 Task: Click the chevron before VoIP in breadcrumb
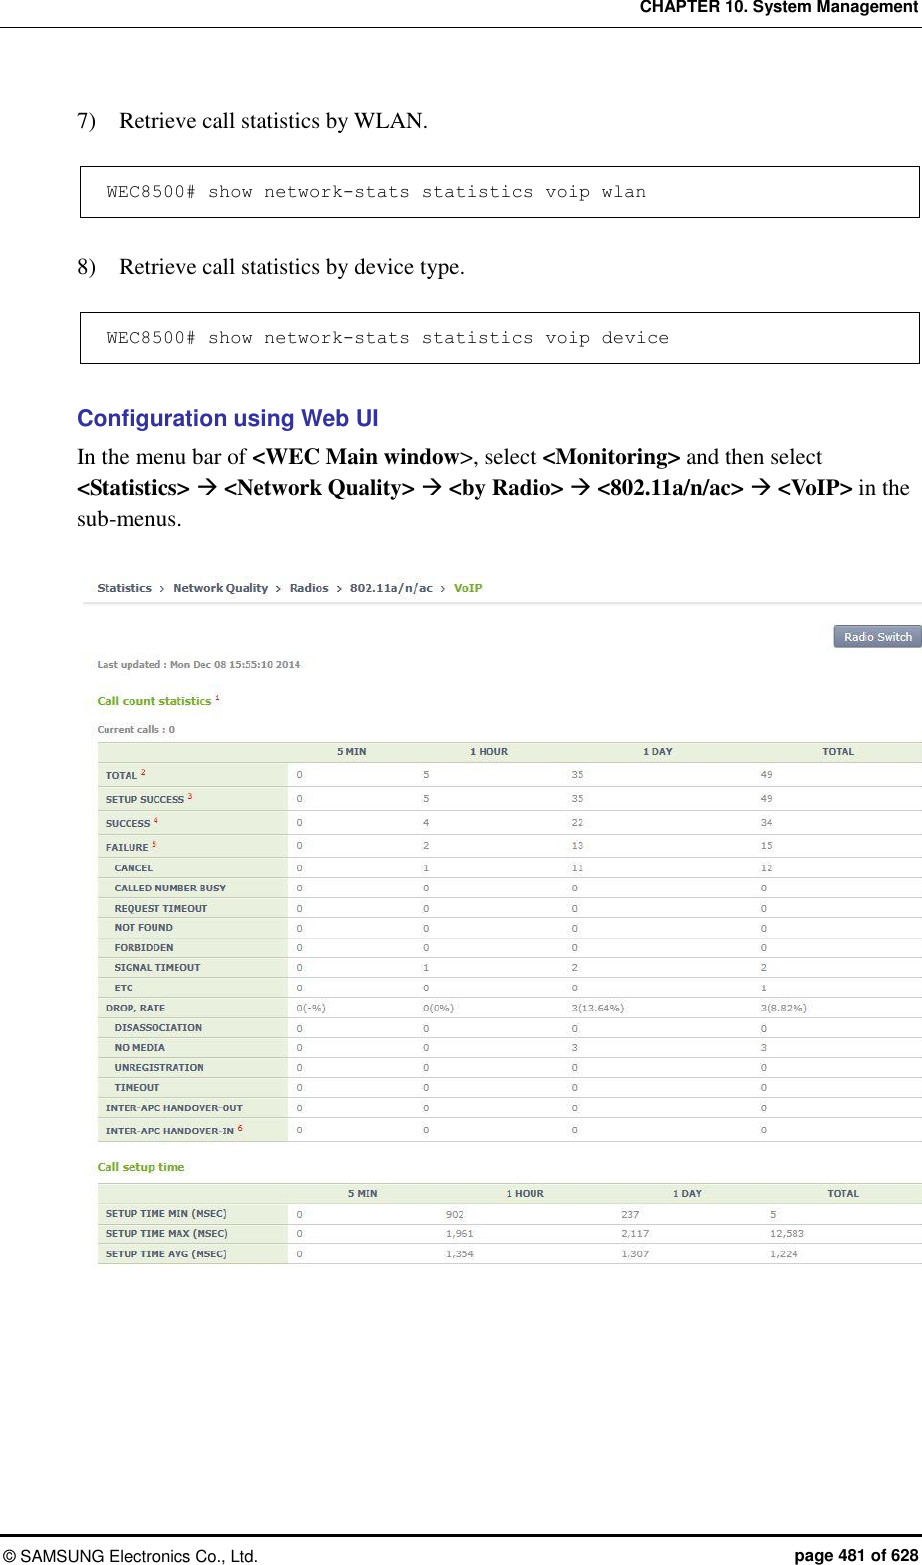coord(442,588)
